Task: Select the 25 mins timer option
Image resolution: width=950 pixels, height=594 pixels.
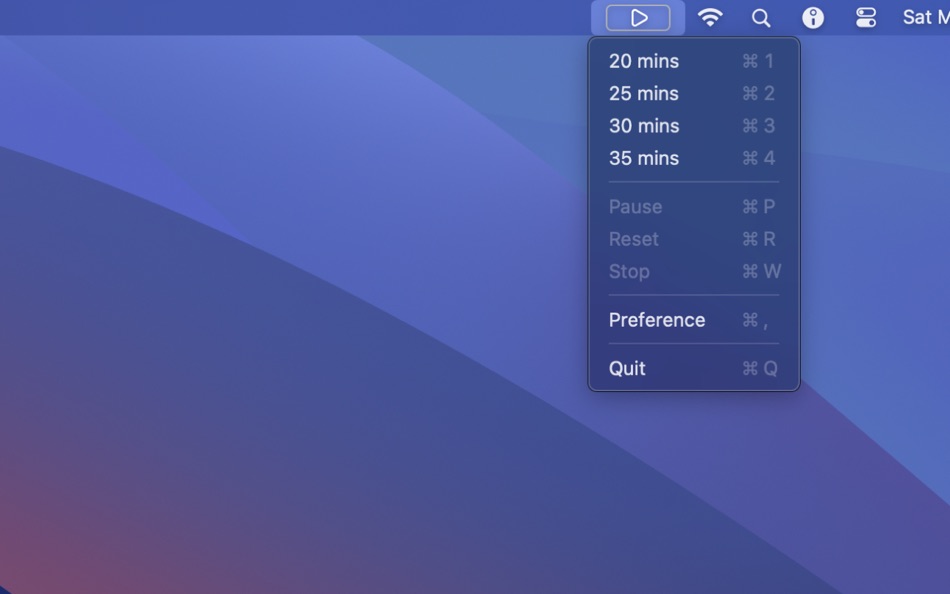Action: click(644, 93)
